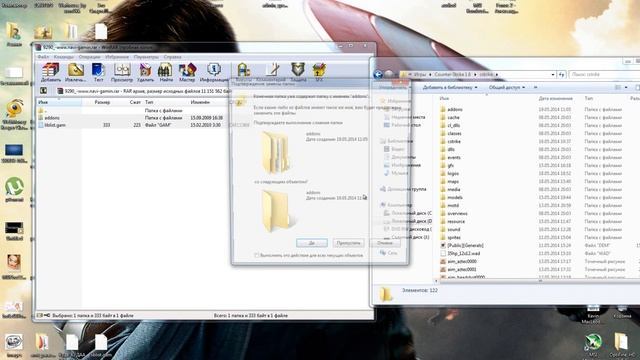
Task: Open the view options dropdown in Explorer
Action: [x=626, y=87]
